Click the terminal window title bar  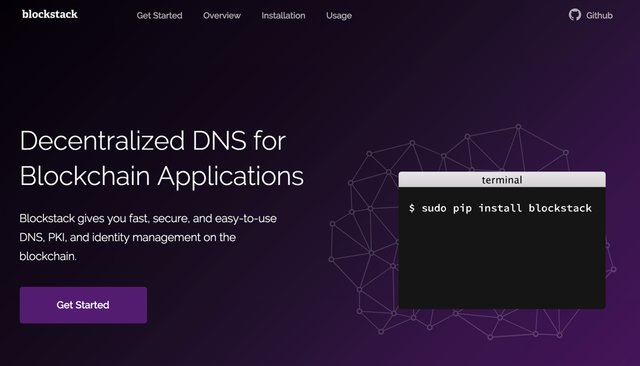pyautogui.click(x=502, y=180)
